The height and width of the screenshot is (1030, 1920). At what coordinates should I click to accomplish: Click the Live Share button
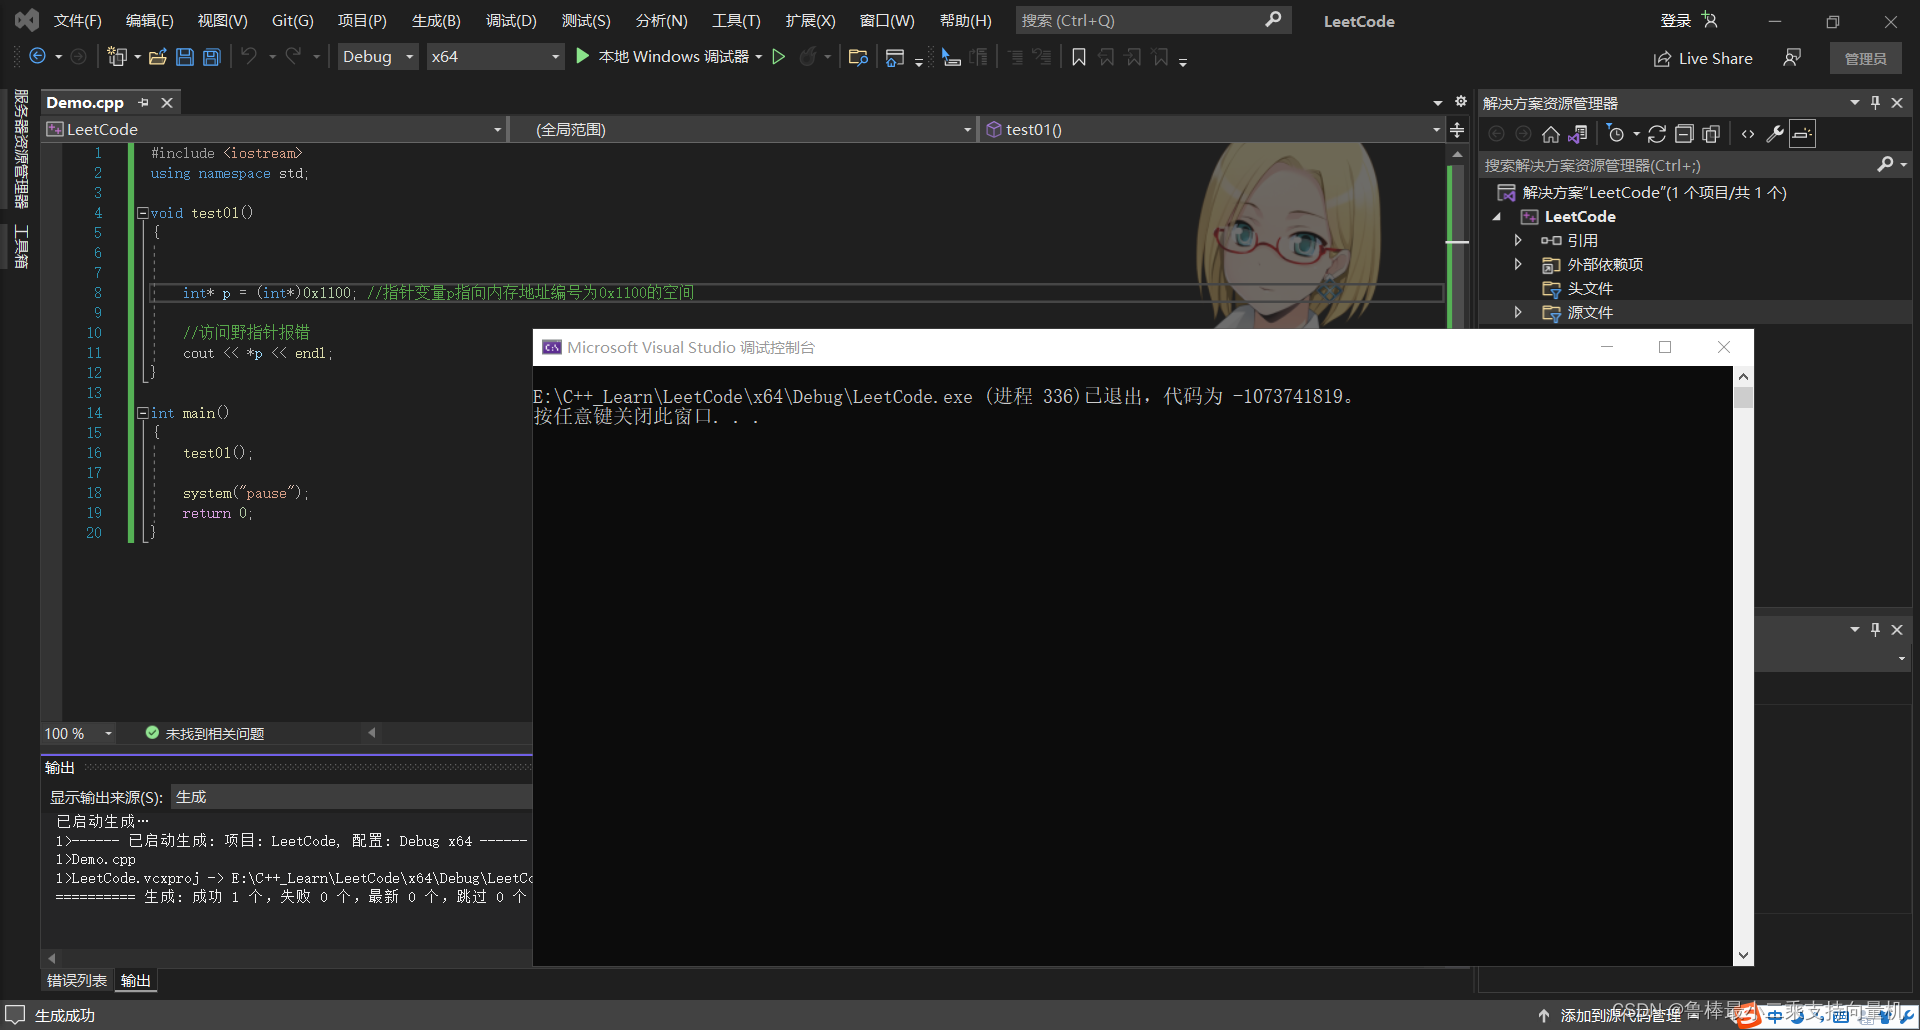[1703, 58]
